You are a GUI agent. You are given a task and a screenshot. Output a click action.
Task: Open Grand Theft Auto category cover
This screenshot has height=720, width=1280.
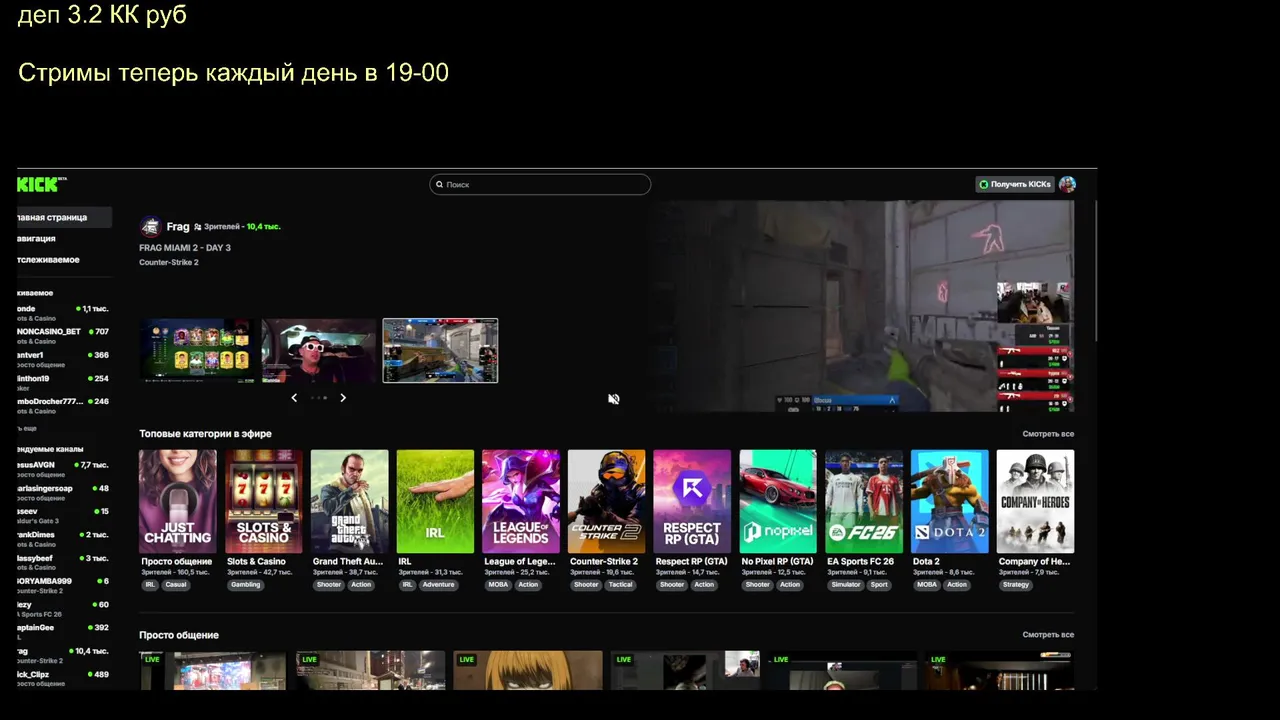[x=349, y=501]
